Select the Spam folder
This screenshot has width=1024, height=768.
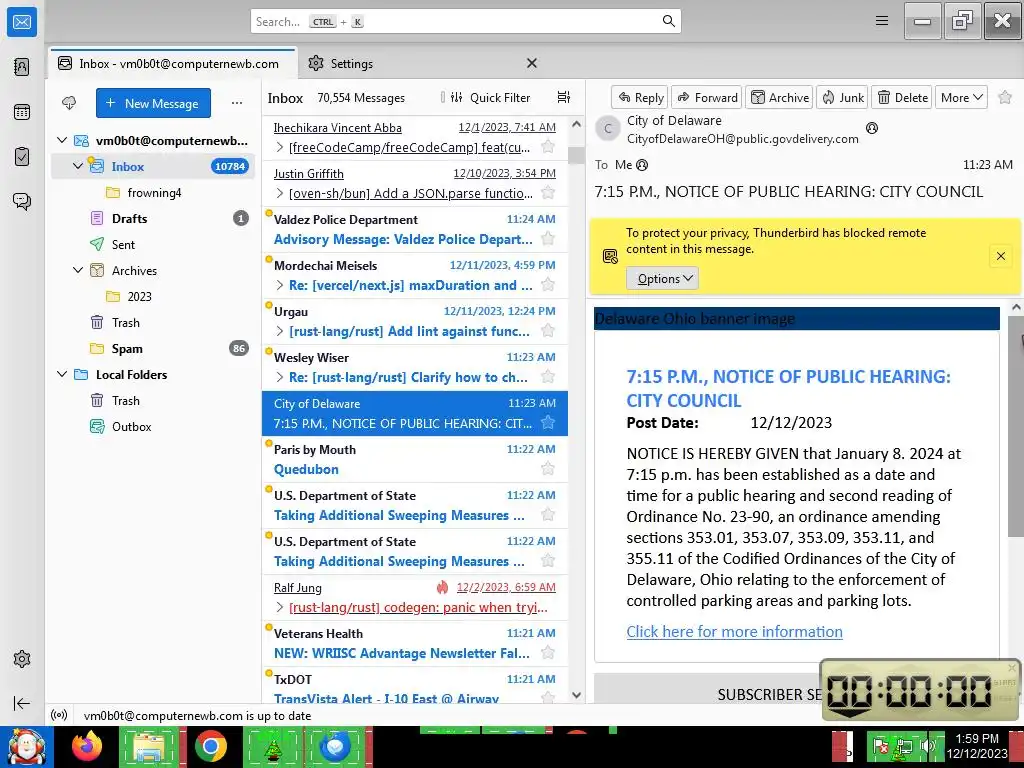(153, 348)
